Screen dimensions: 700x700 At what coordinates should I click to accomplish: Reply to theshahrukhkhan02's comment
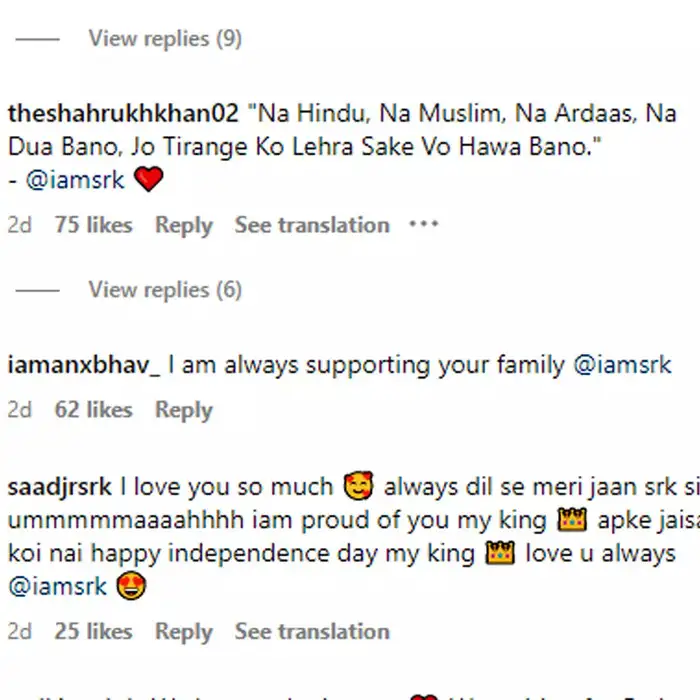coord(183,225)
